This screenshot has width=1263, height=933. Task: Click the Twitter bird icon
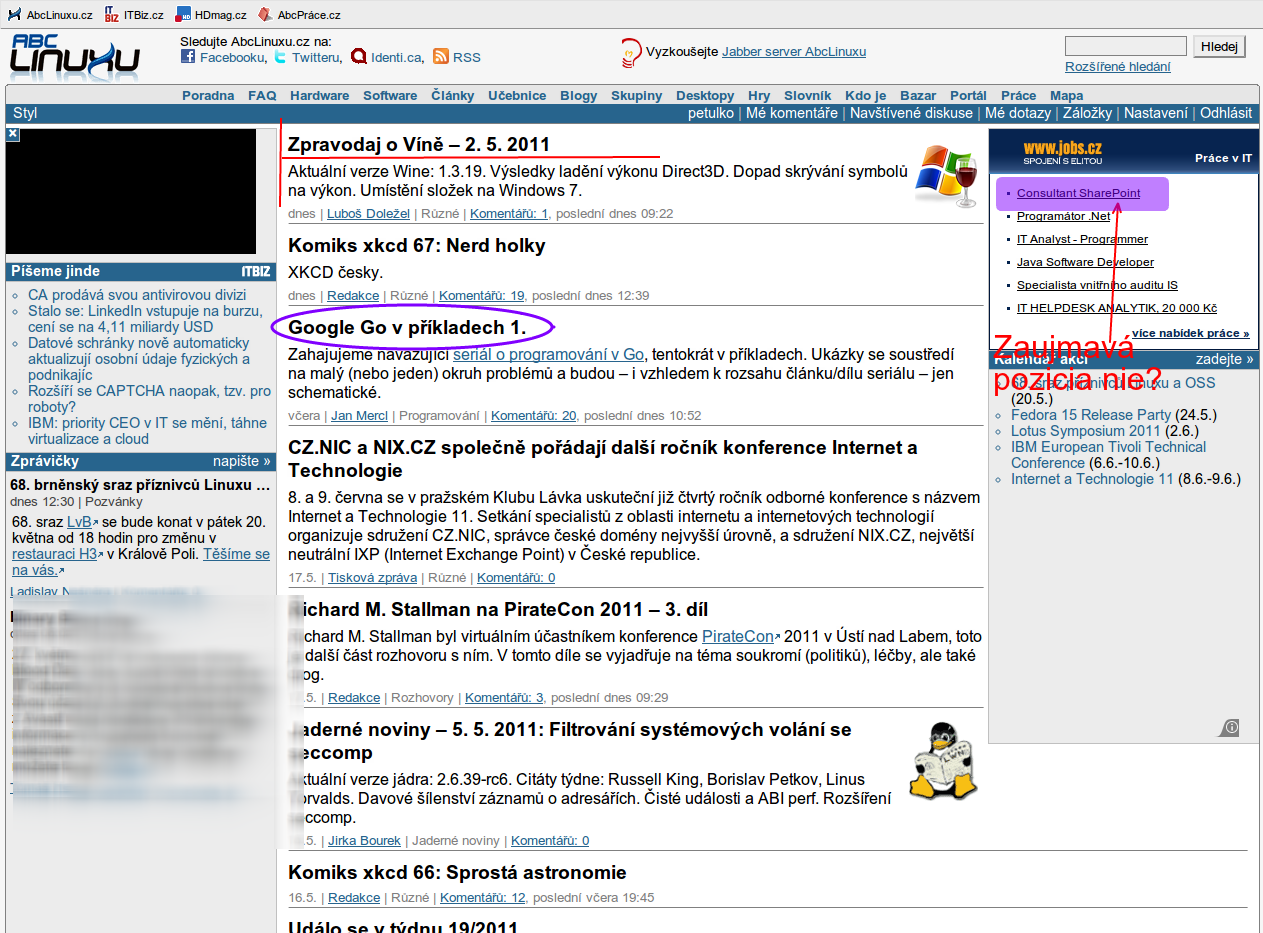(x=280, y=57)
